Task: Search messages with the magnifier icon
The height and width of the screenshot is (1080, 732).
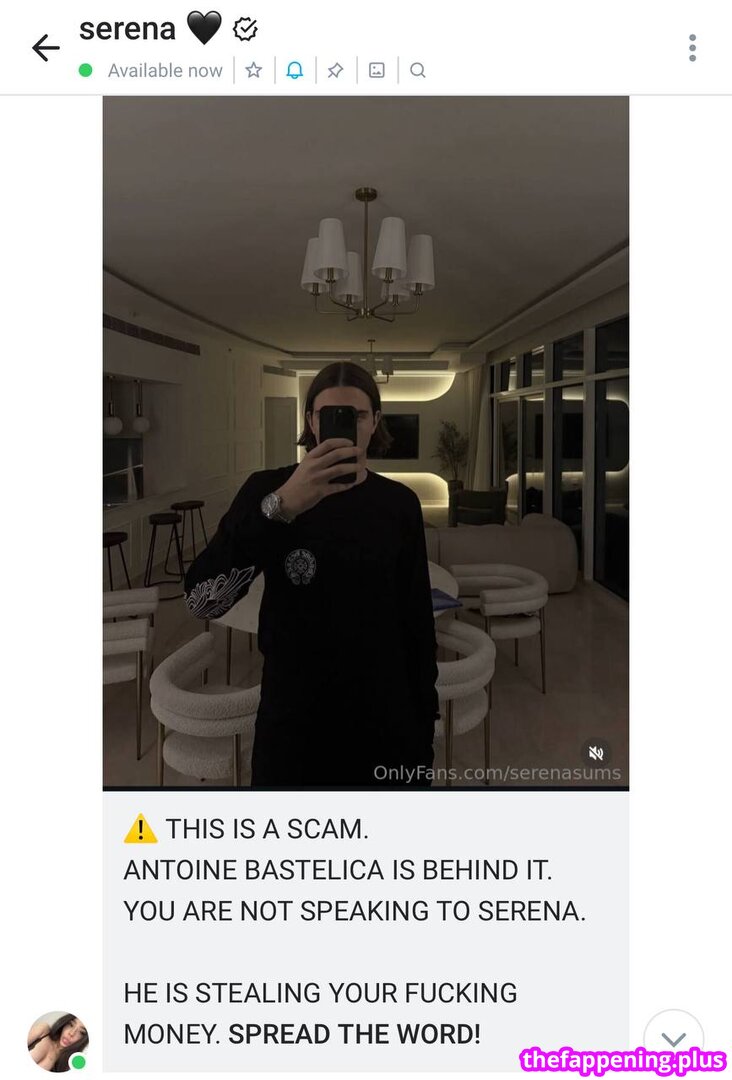Action: click(417, 70)
